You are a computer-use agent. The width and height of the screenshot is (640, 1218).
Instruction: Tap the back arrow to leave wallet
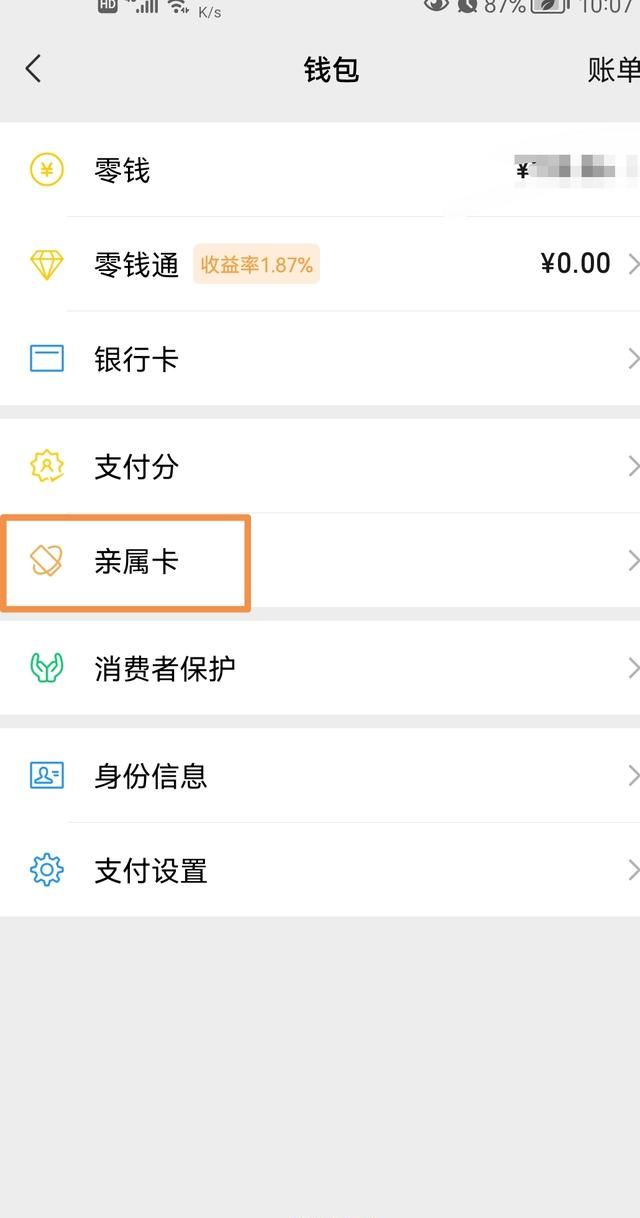pyautogui.click(x=34, y=69)
